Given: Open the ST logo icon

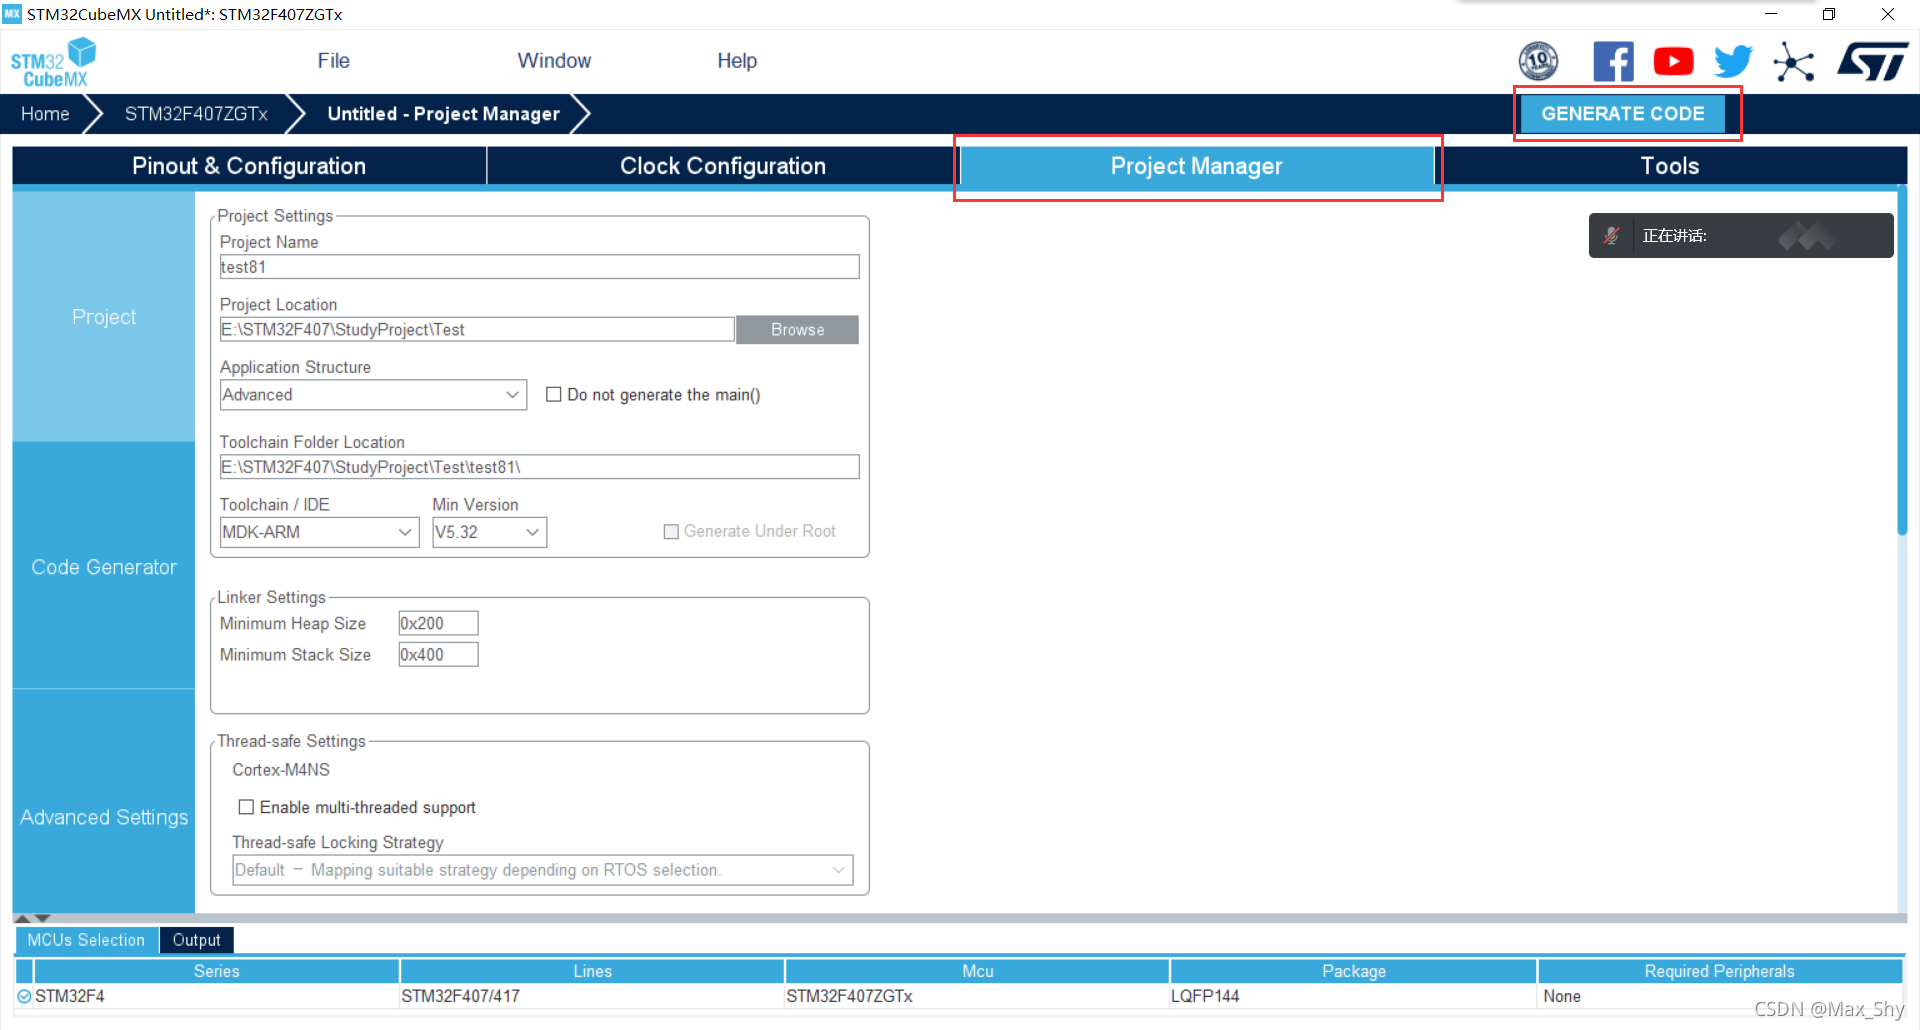Looking at the screenshot, I should [x=1872, y=62].
